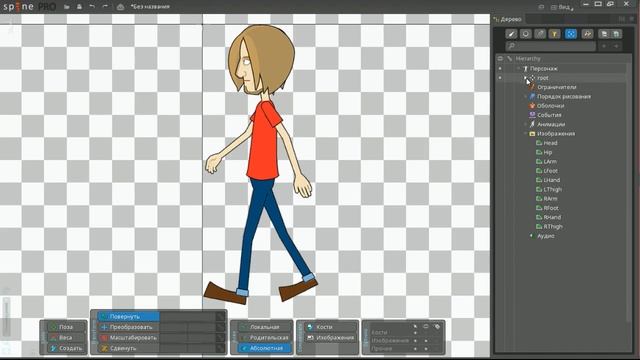Select the LThigh image in the tree

tap(553, 189)
